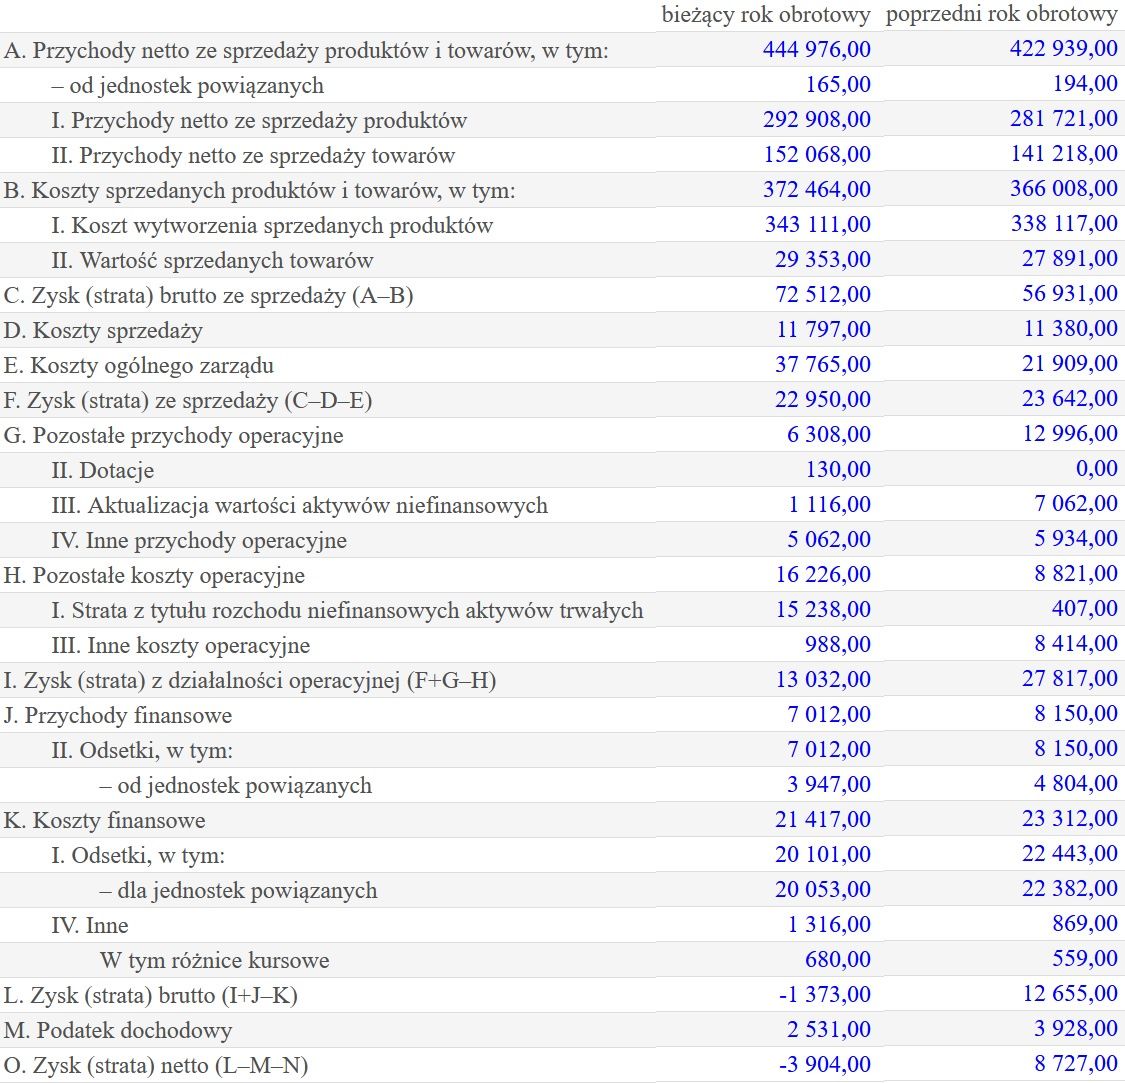Select 'G. Pozostałe przychody operacyjne' row

(x=173, y=436)
